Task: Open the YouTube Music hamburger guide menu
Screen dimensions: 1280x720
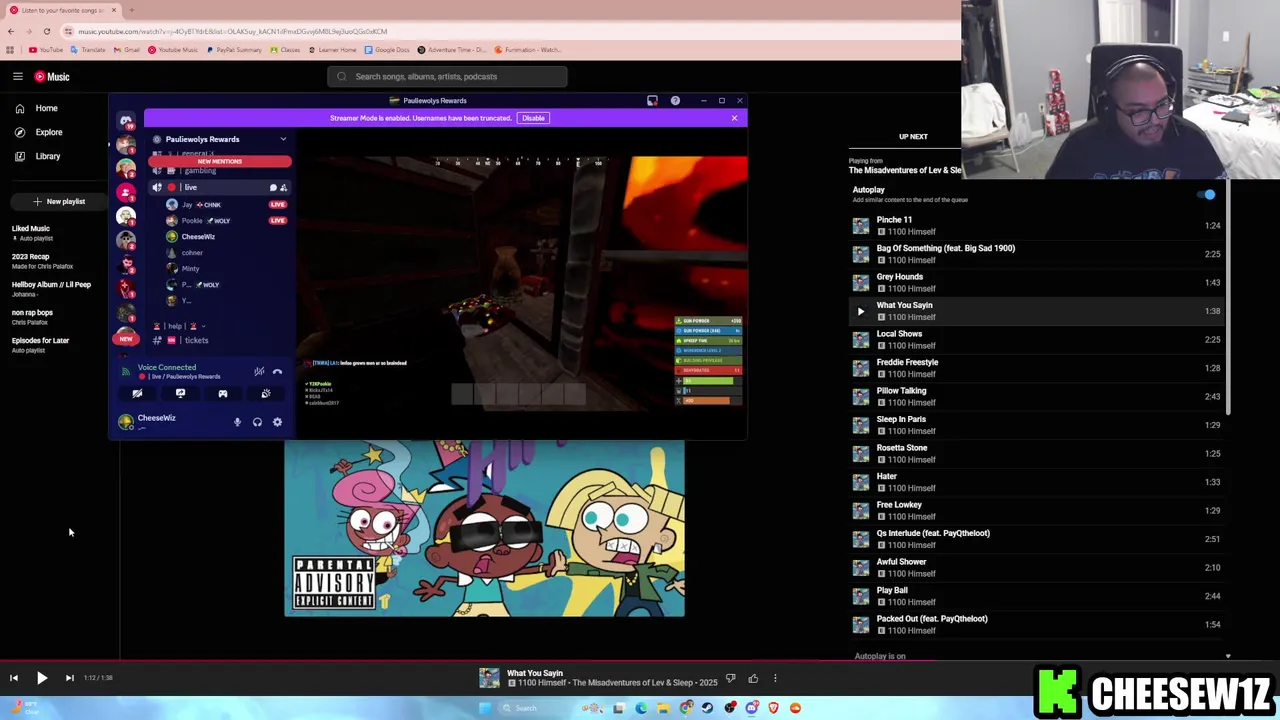Action: pos(18,76)
